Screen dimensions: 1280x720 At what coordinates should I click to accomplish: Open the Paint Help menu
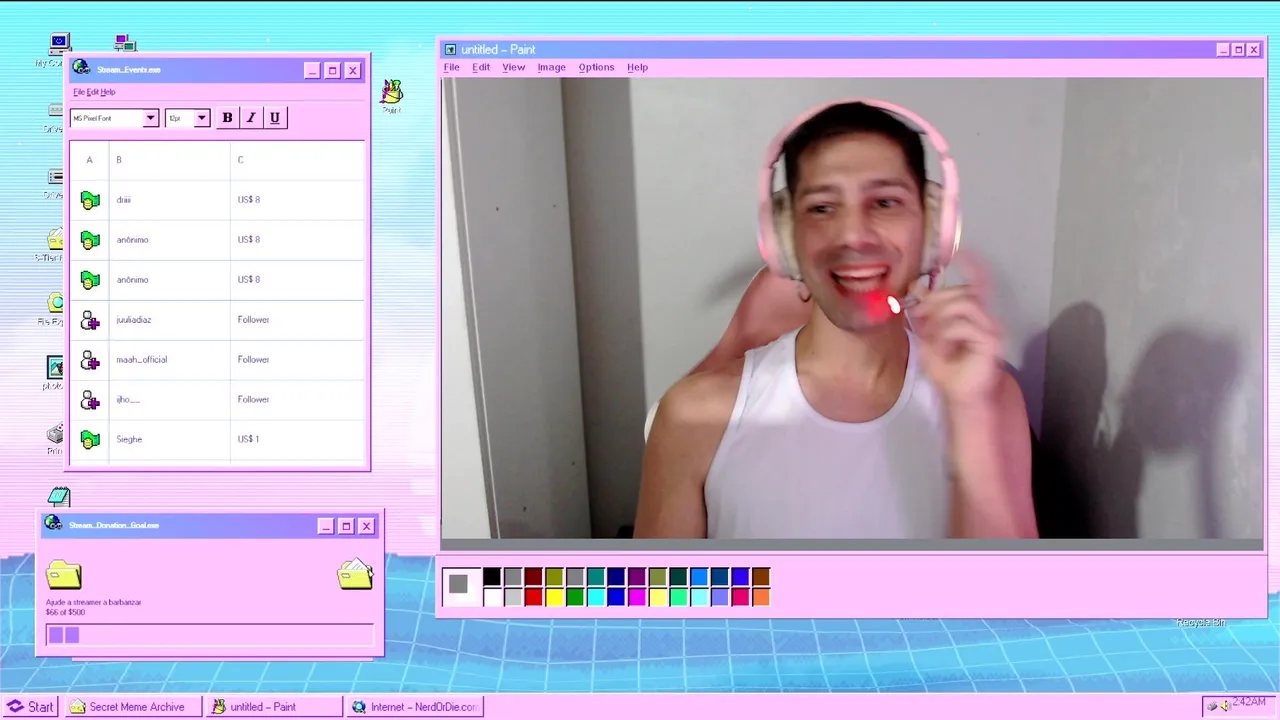(638, 67)
